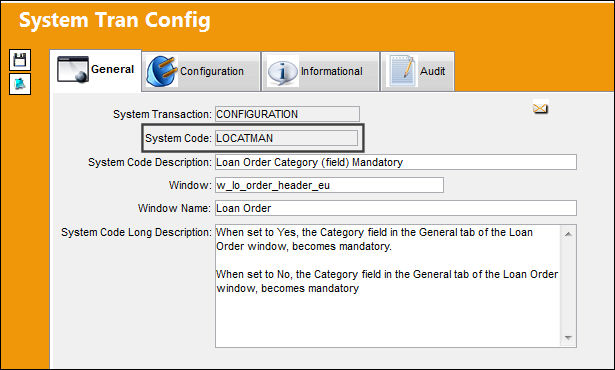Click the Save floppy disk icon

pyautogui.click(x=20, y=60)
